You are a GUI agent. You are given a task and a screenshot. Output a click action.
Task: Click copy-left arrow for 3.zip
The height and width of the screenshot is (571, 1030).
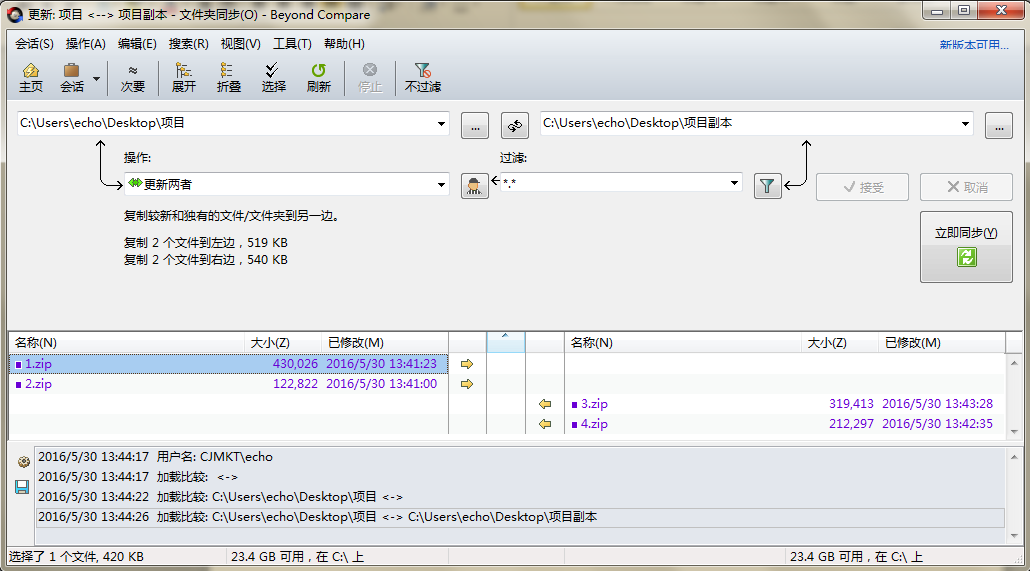545,404
